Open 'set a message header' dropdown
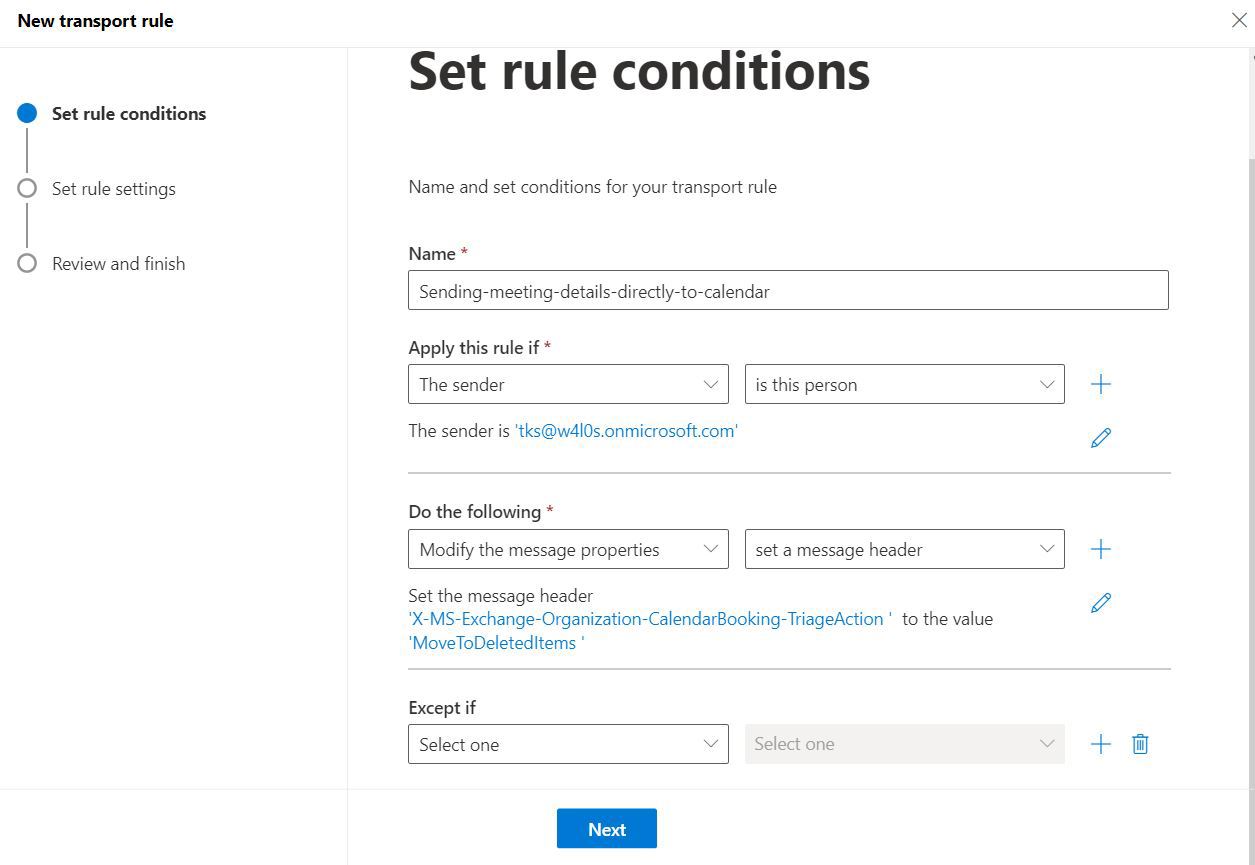 point(904,550)
